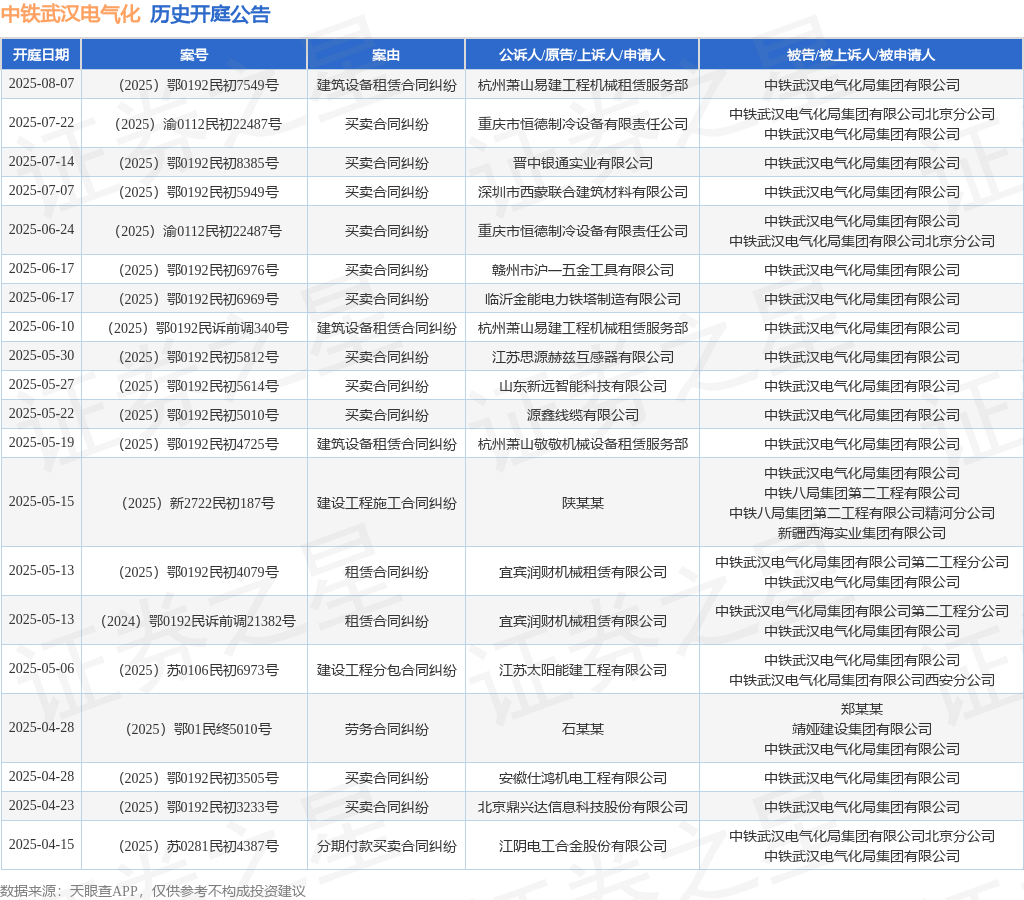Screen dimensions: 1024x900
Task: Click case number "(2025)鄂0192民初4725号"
Action: (x=199, y=444)
